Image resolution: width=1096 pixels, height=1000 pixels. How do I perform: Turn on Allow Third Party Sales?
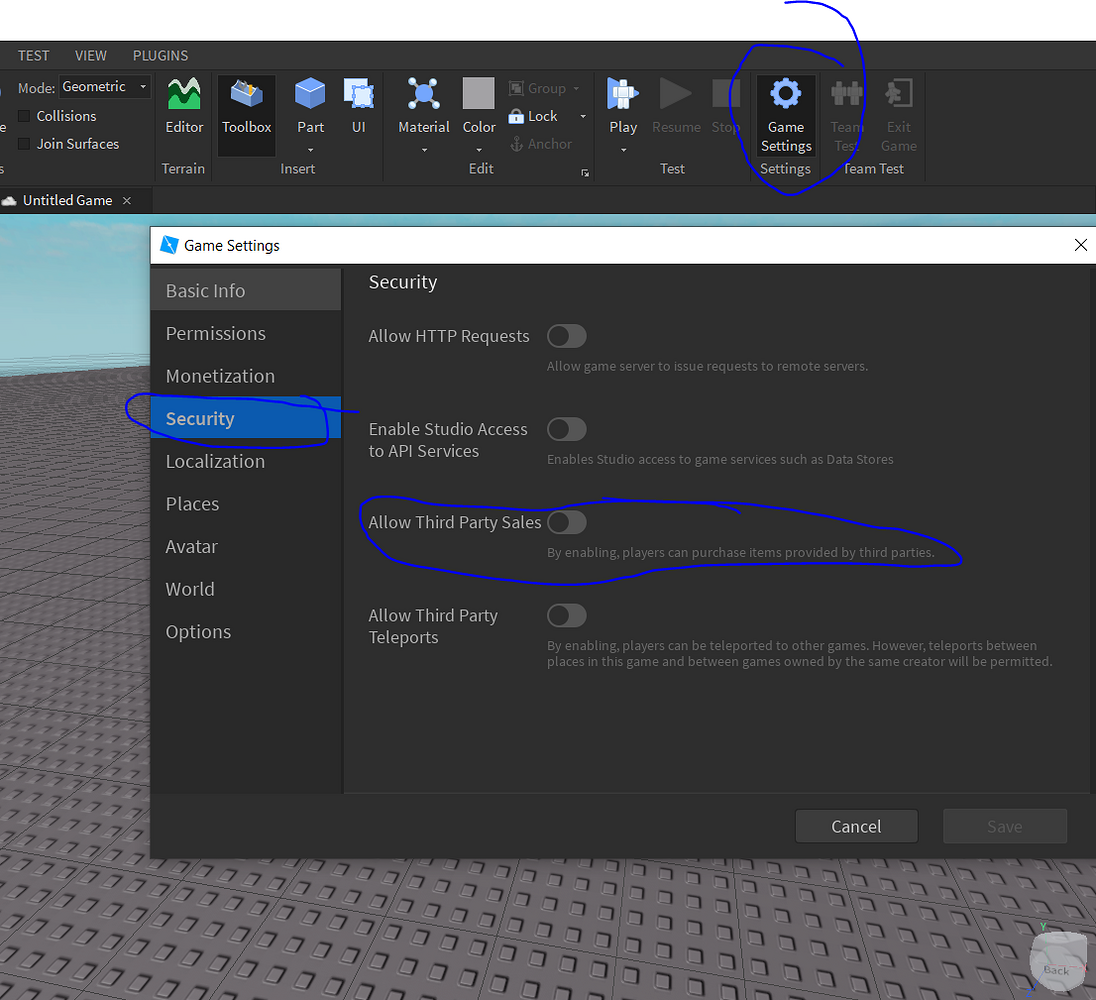(x=566, y=522)
